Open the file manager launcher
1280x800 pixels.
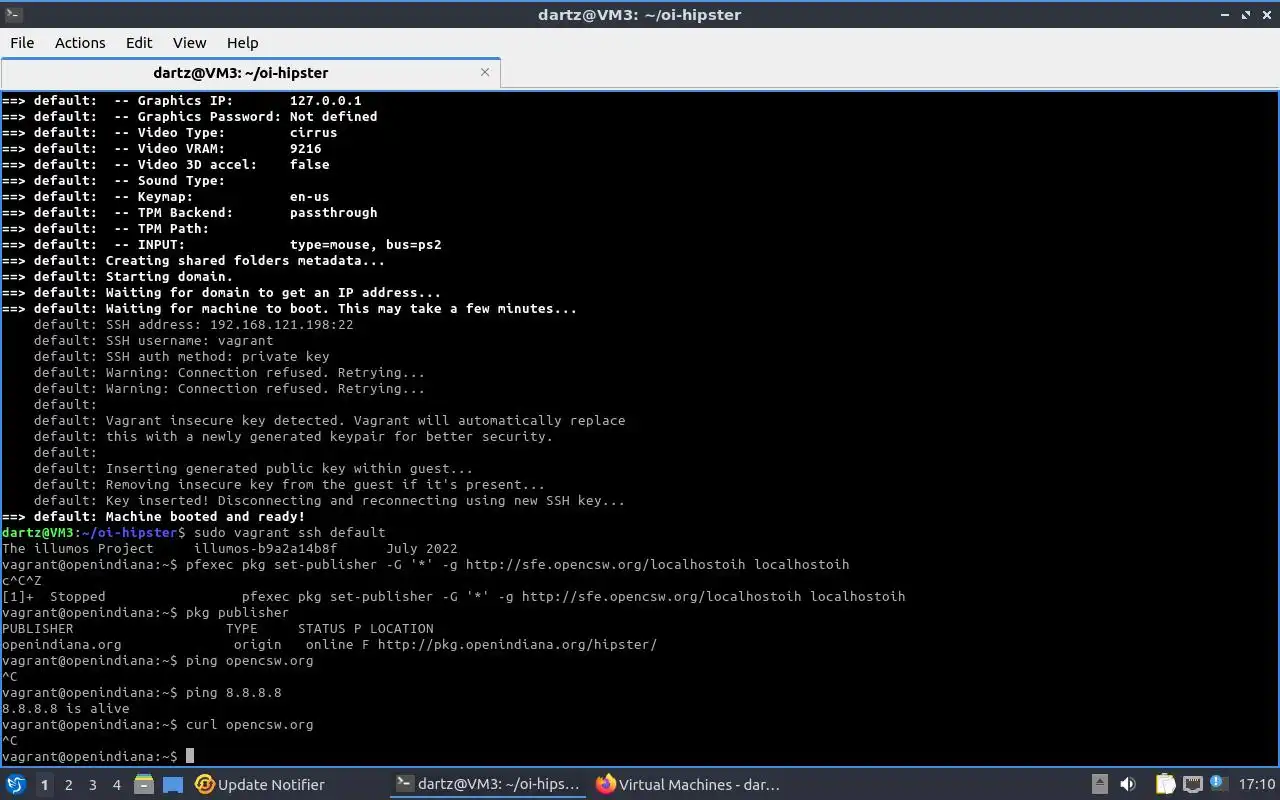144,785
